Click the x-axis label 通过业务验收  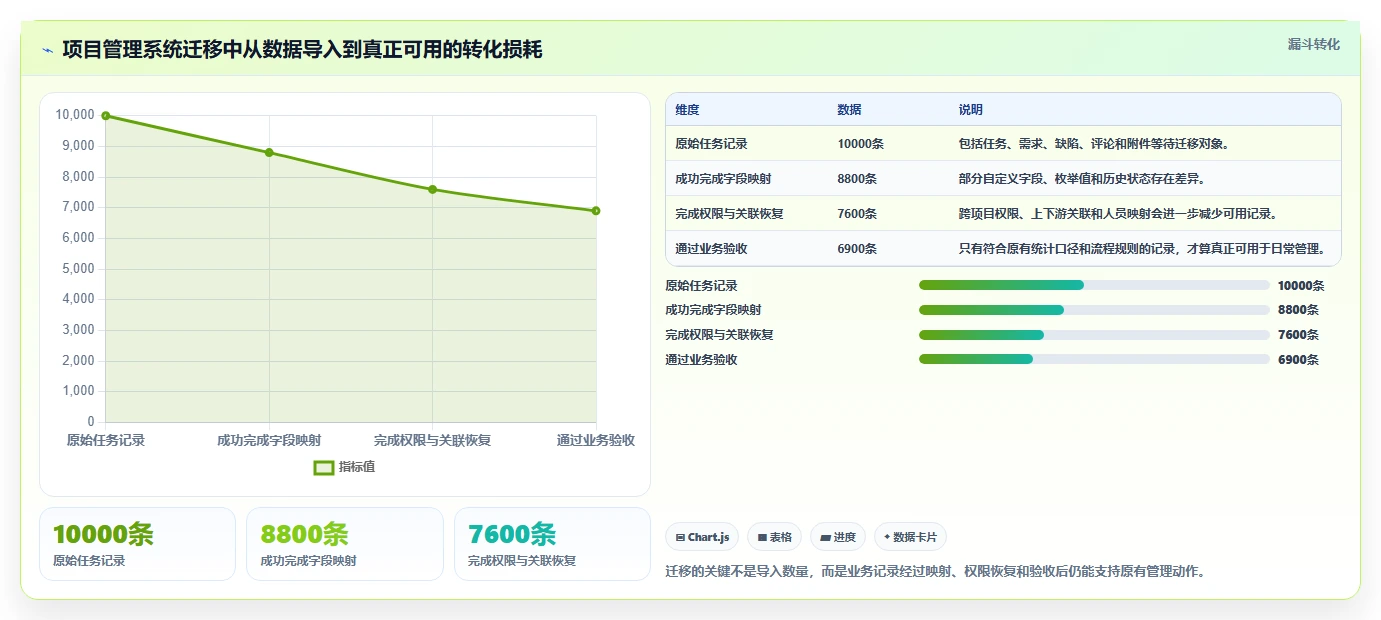click(596, 441)
